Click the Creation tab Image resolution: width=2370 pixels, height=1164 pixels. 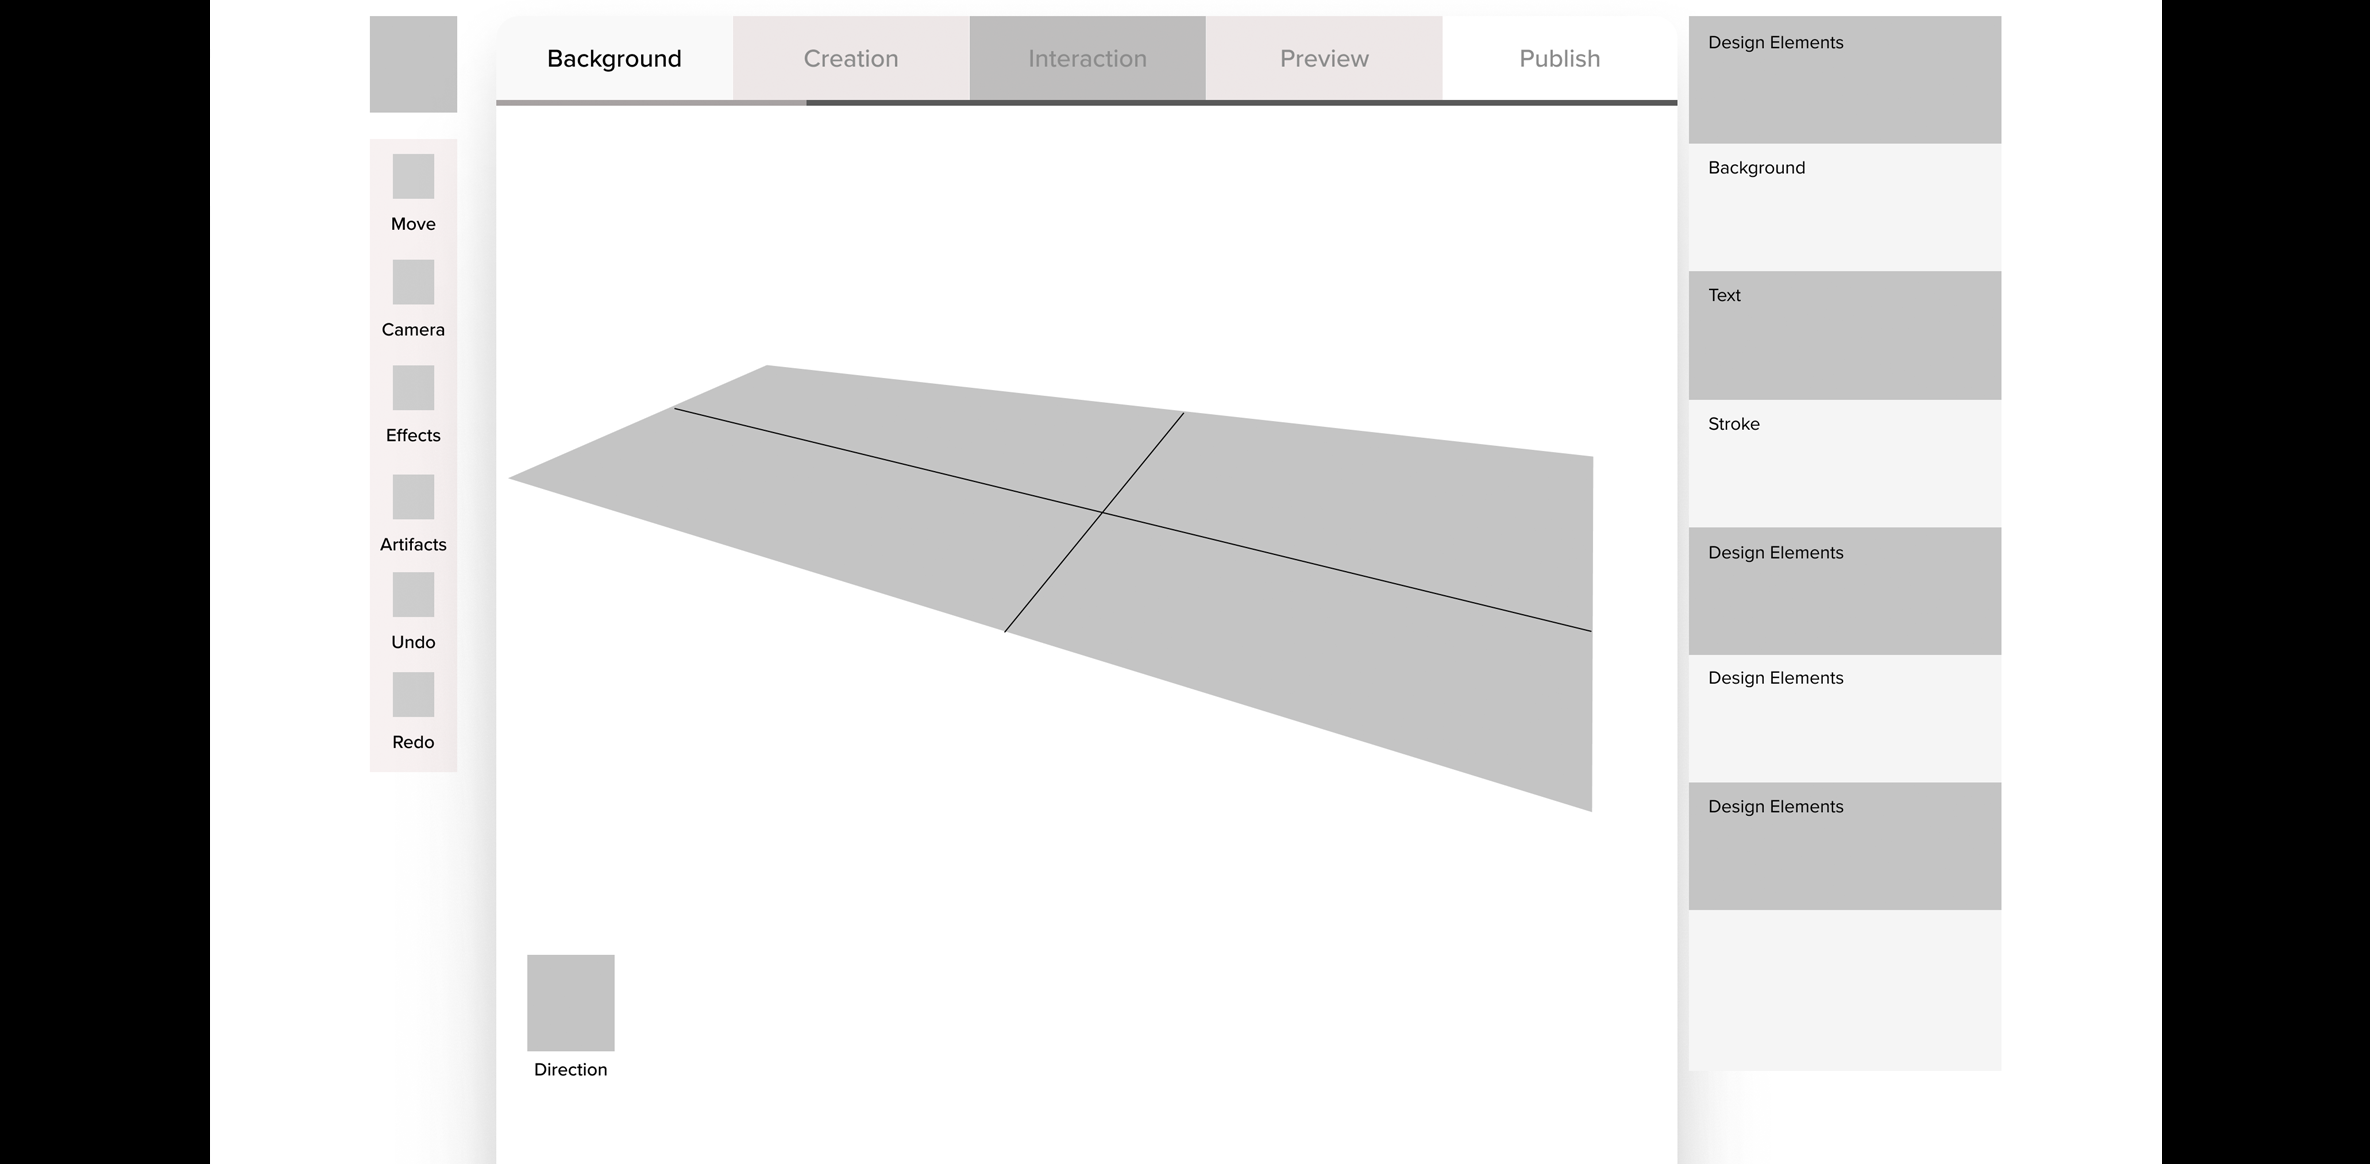[849, 57]
